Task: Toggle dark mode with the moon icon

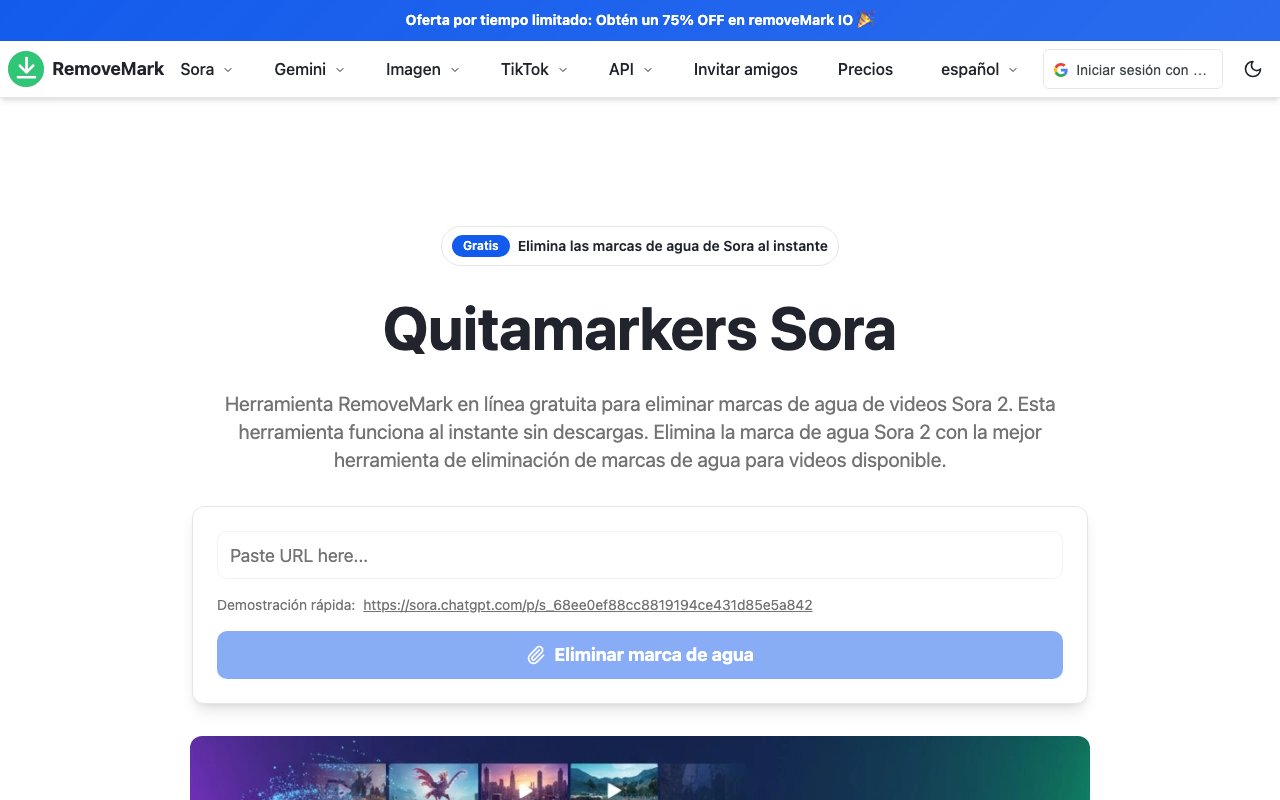Action: tap(1252, 69)
